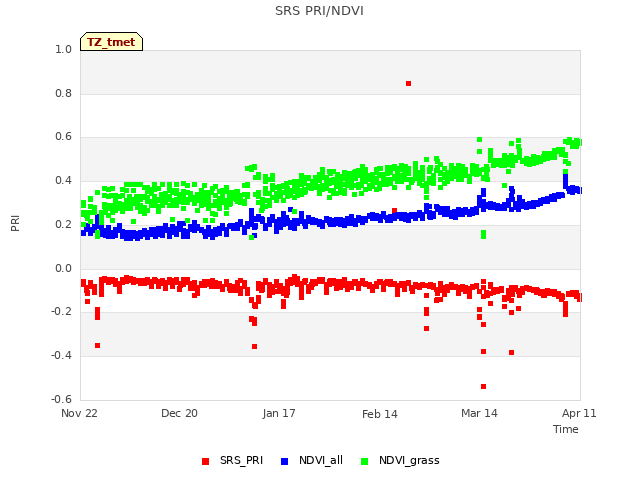Click the Mar 14 axis tick label
Viewport: 640px width, 480px height.
(479, 413)
